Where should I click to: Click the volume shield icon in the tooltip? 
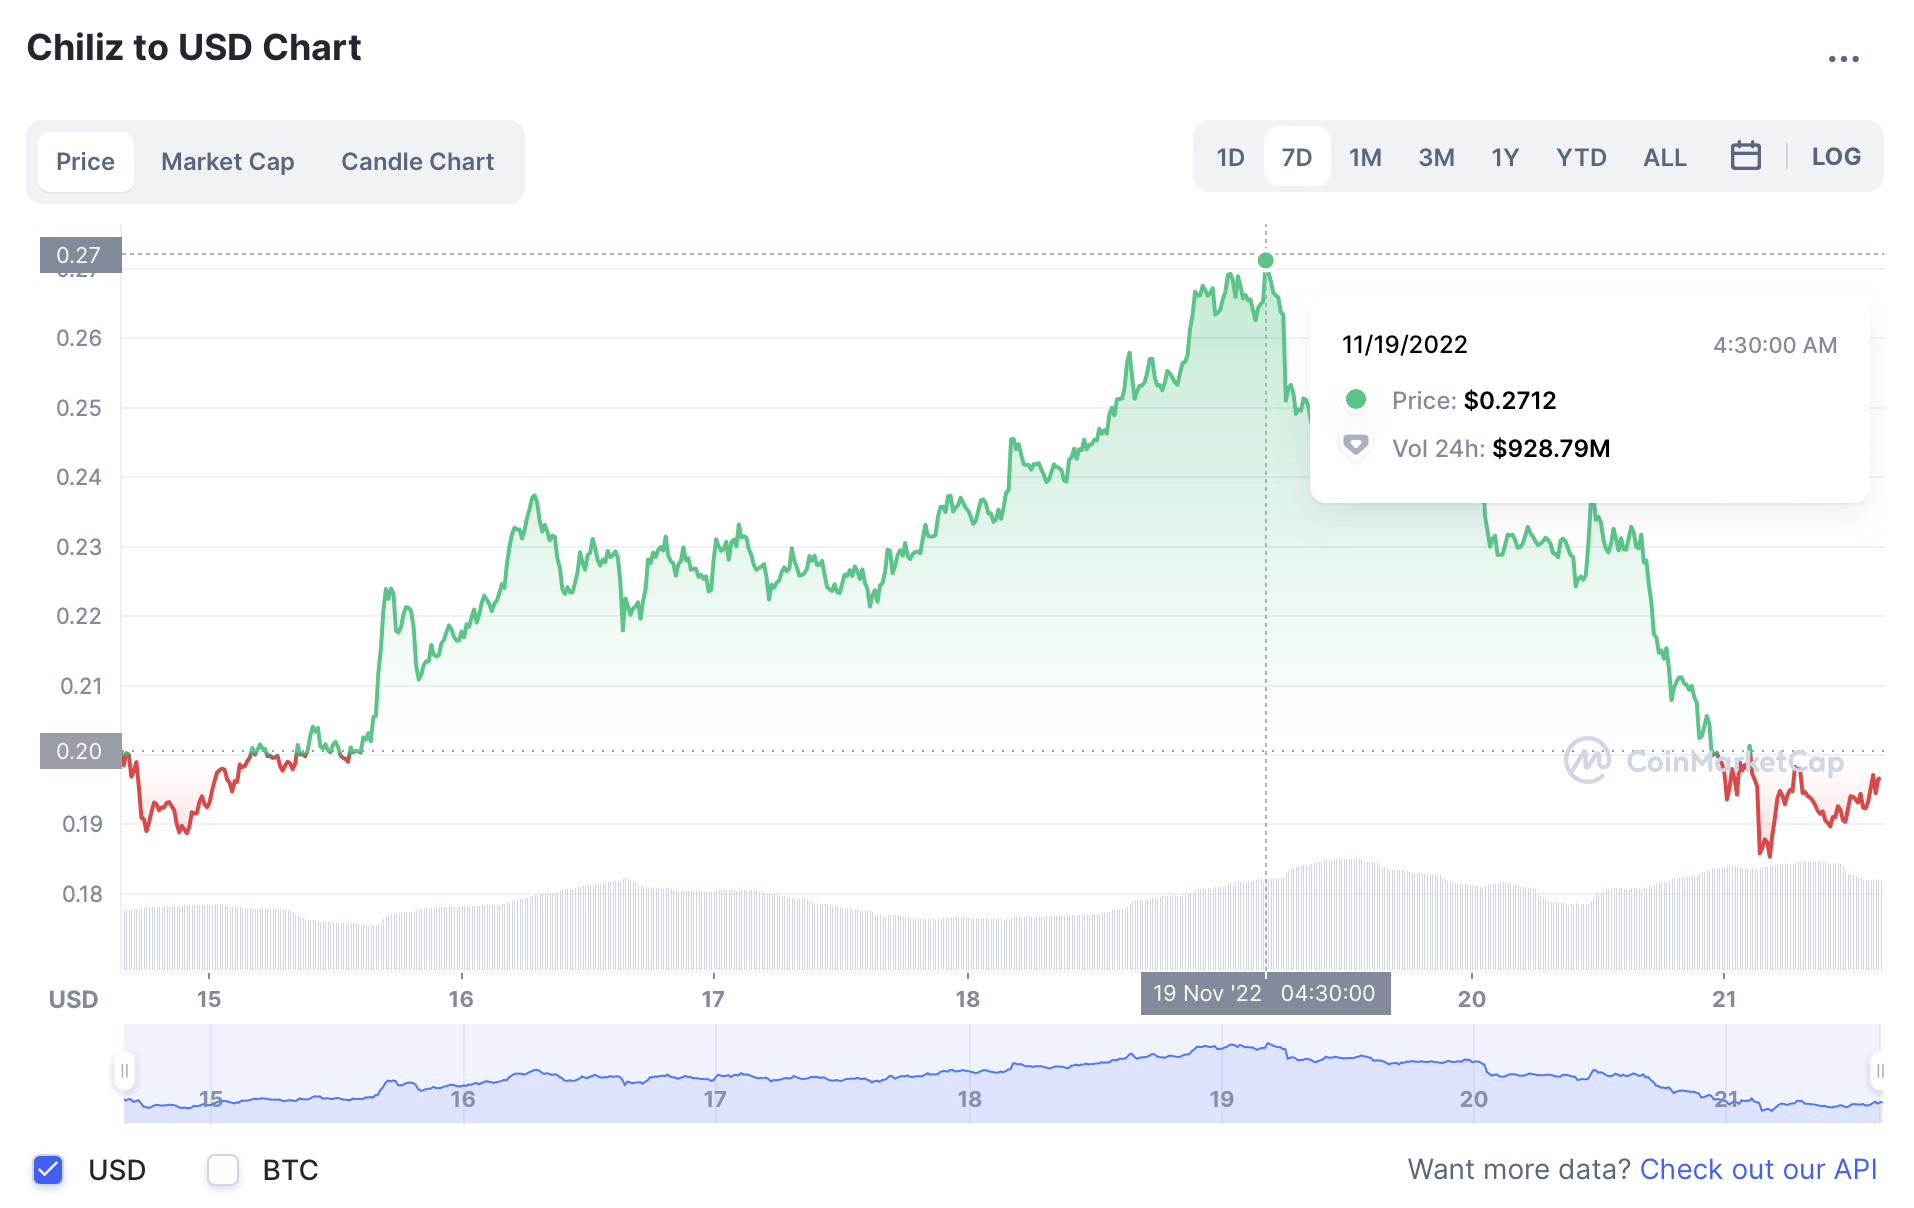(1357, 447)
